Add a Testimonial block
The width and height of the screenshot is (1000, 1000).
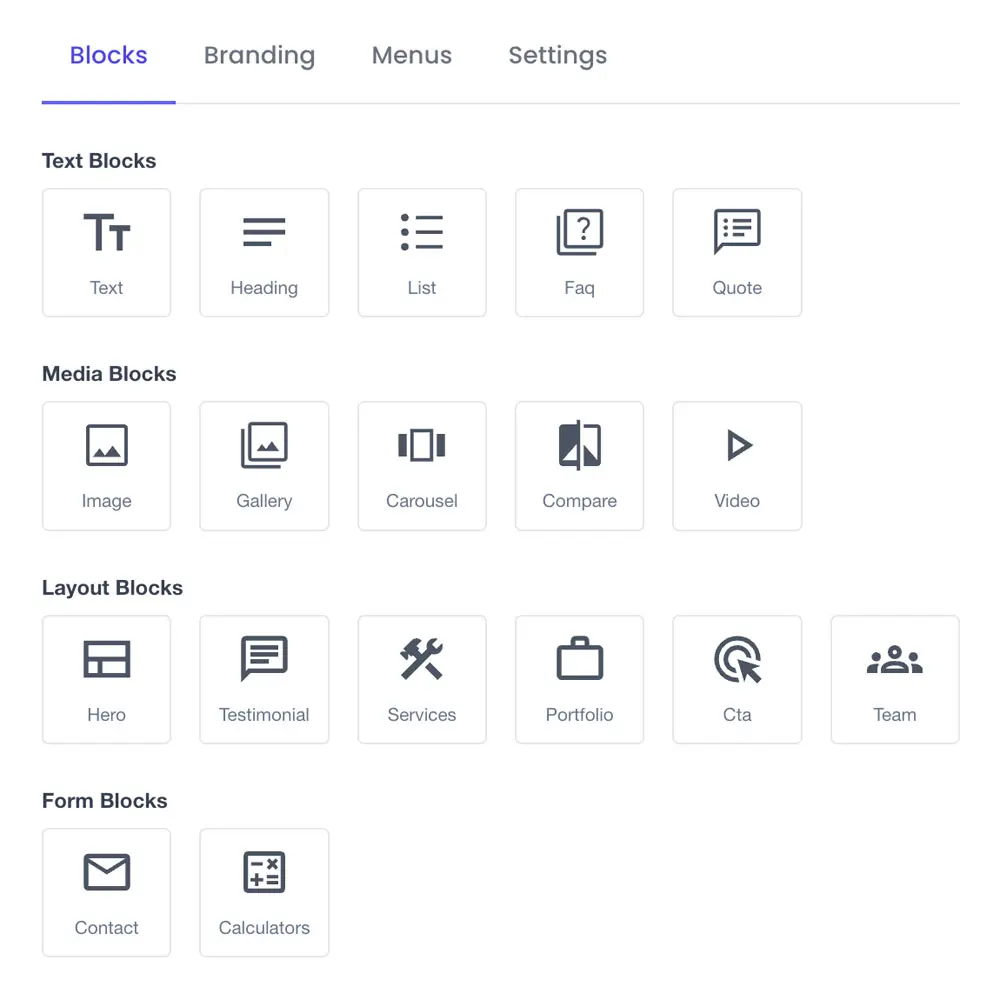click(264, 679)
